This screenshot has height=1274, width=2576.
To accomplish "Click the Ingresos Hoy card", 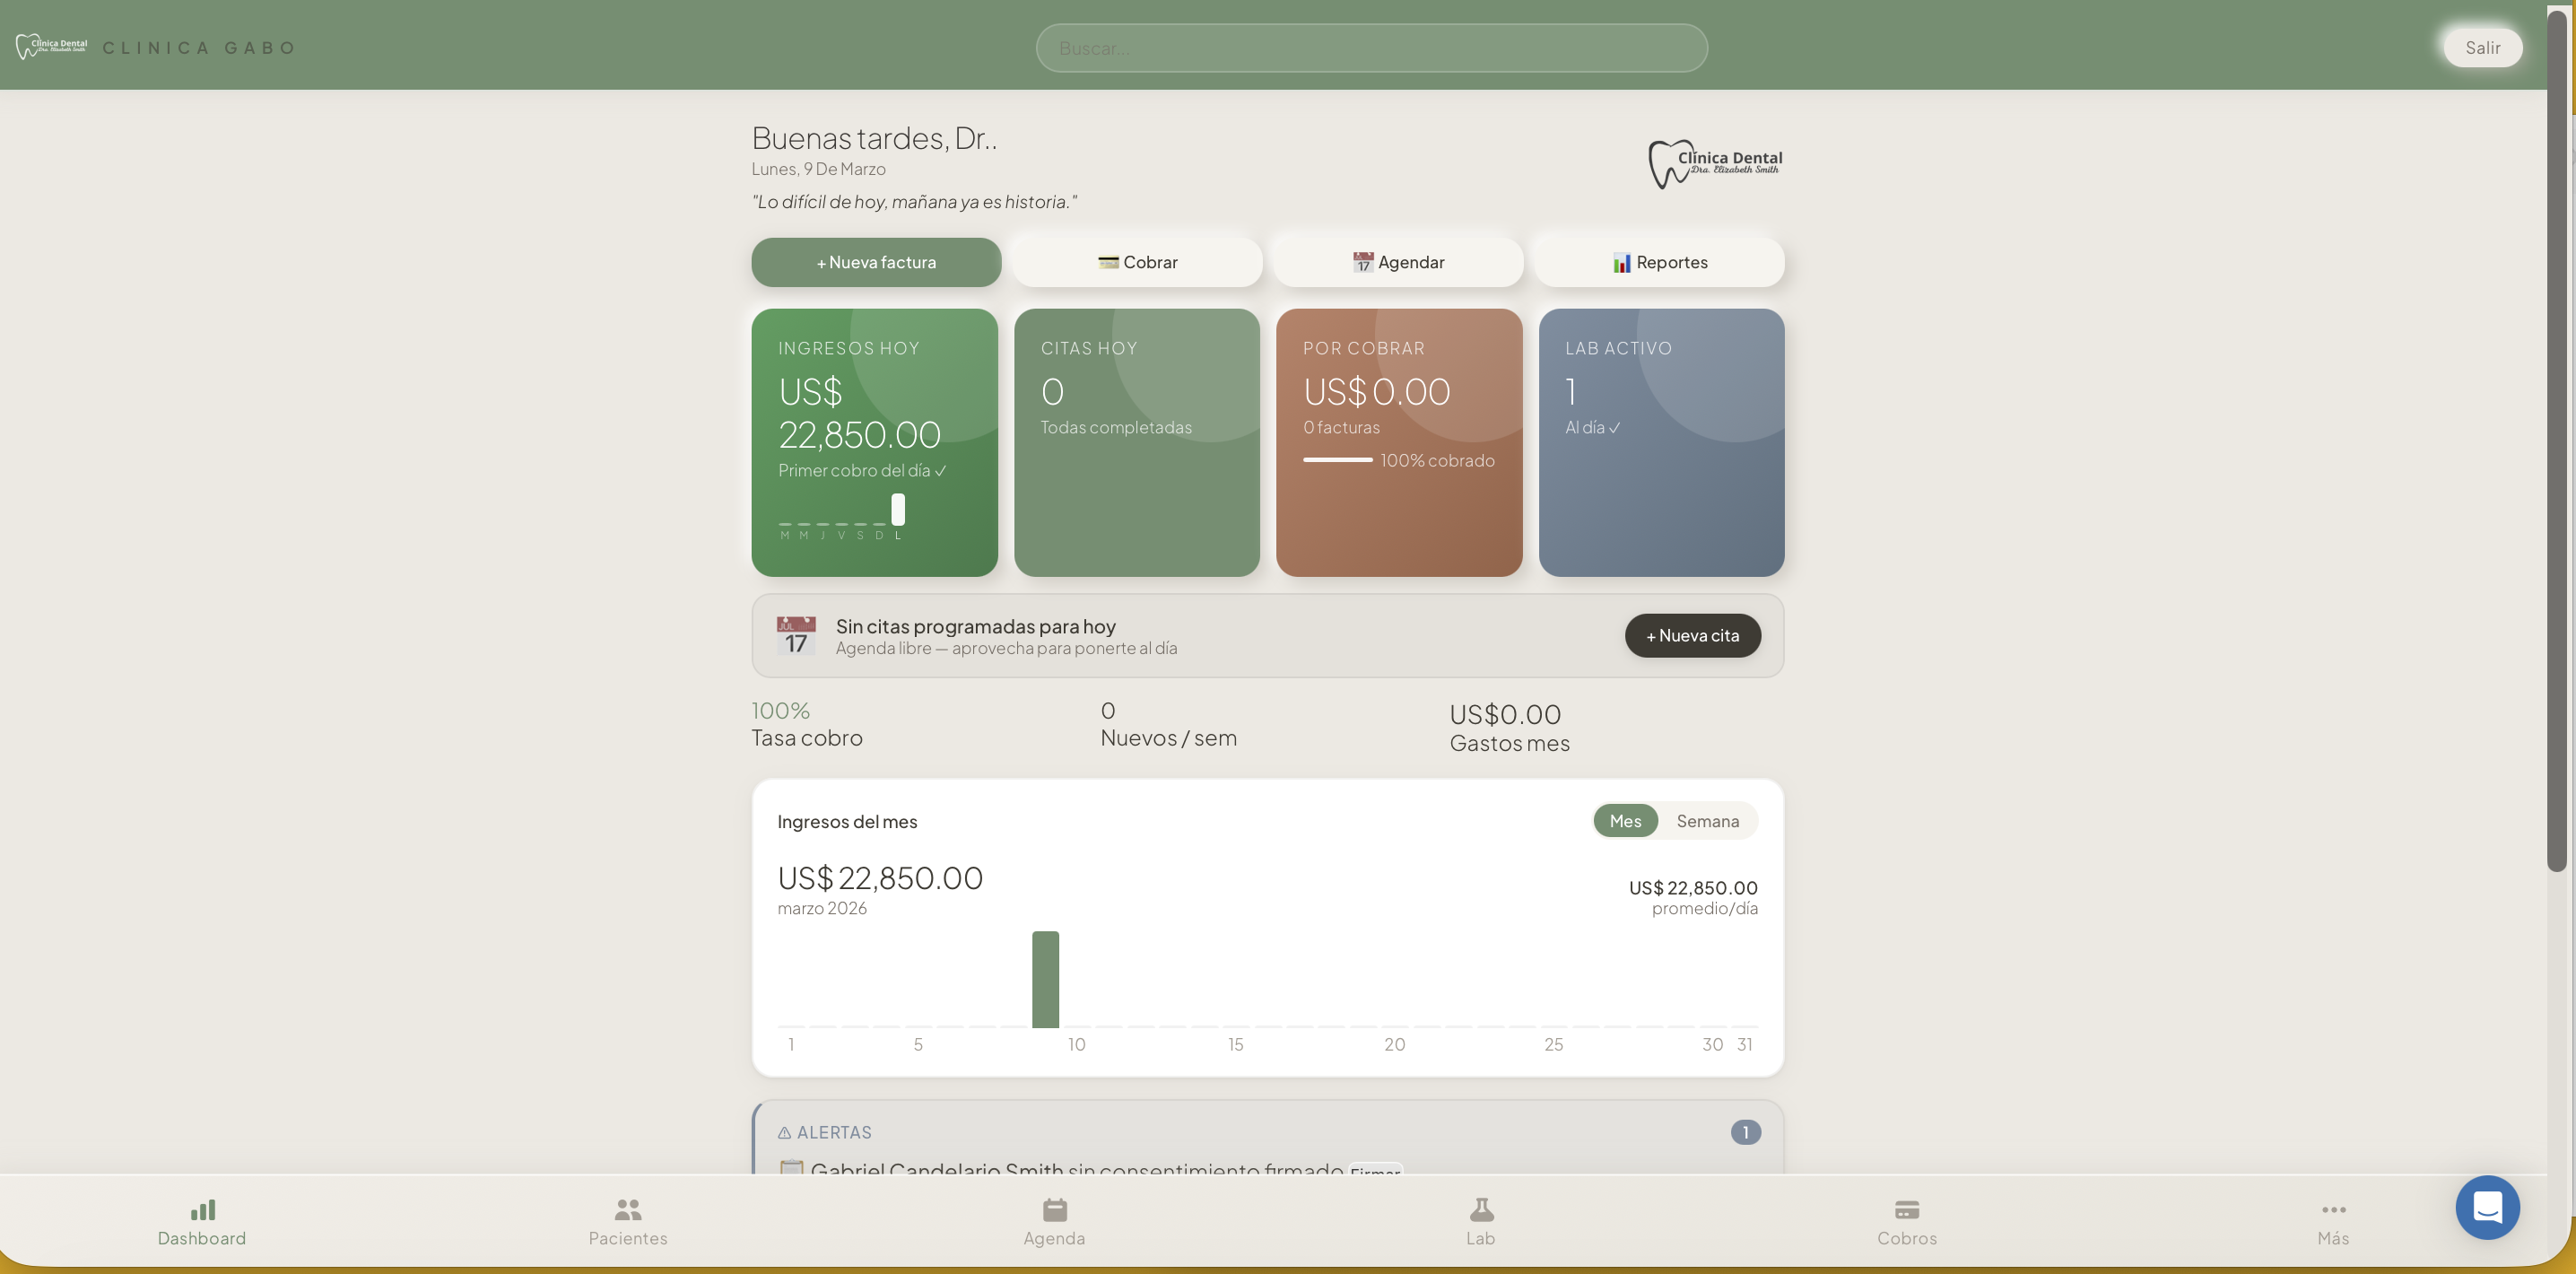I will point(874,442).
